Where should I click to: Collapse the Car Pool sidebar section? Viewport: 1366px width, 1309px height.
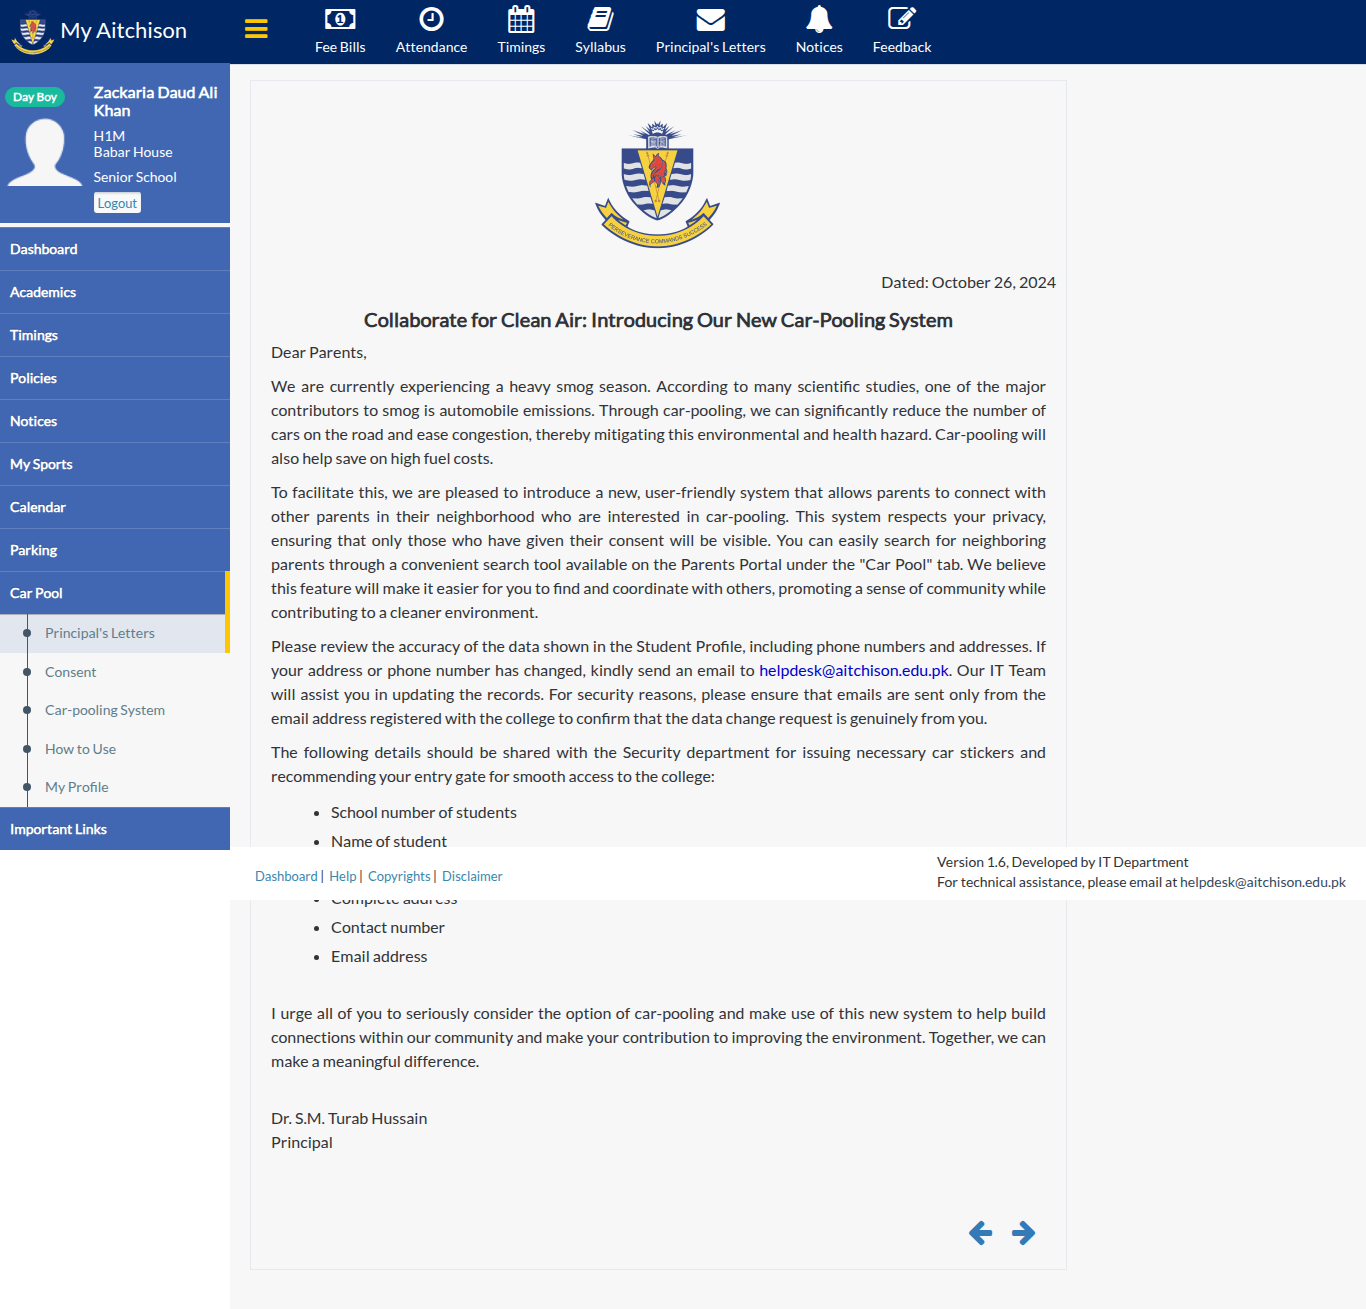[115, 593]
